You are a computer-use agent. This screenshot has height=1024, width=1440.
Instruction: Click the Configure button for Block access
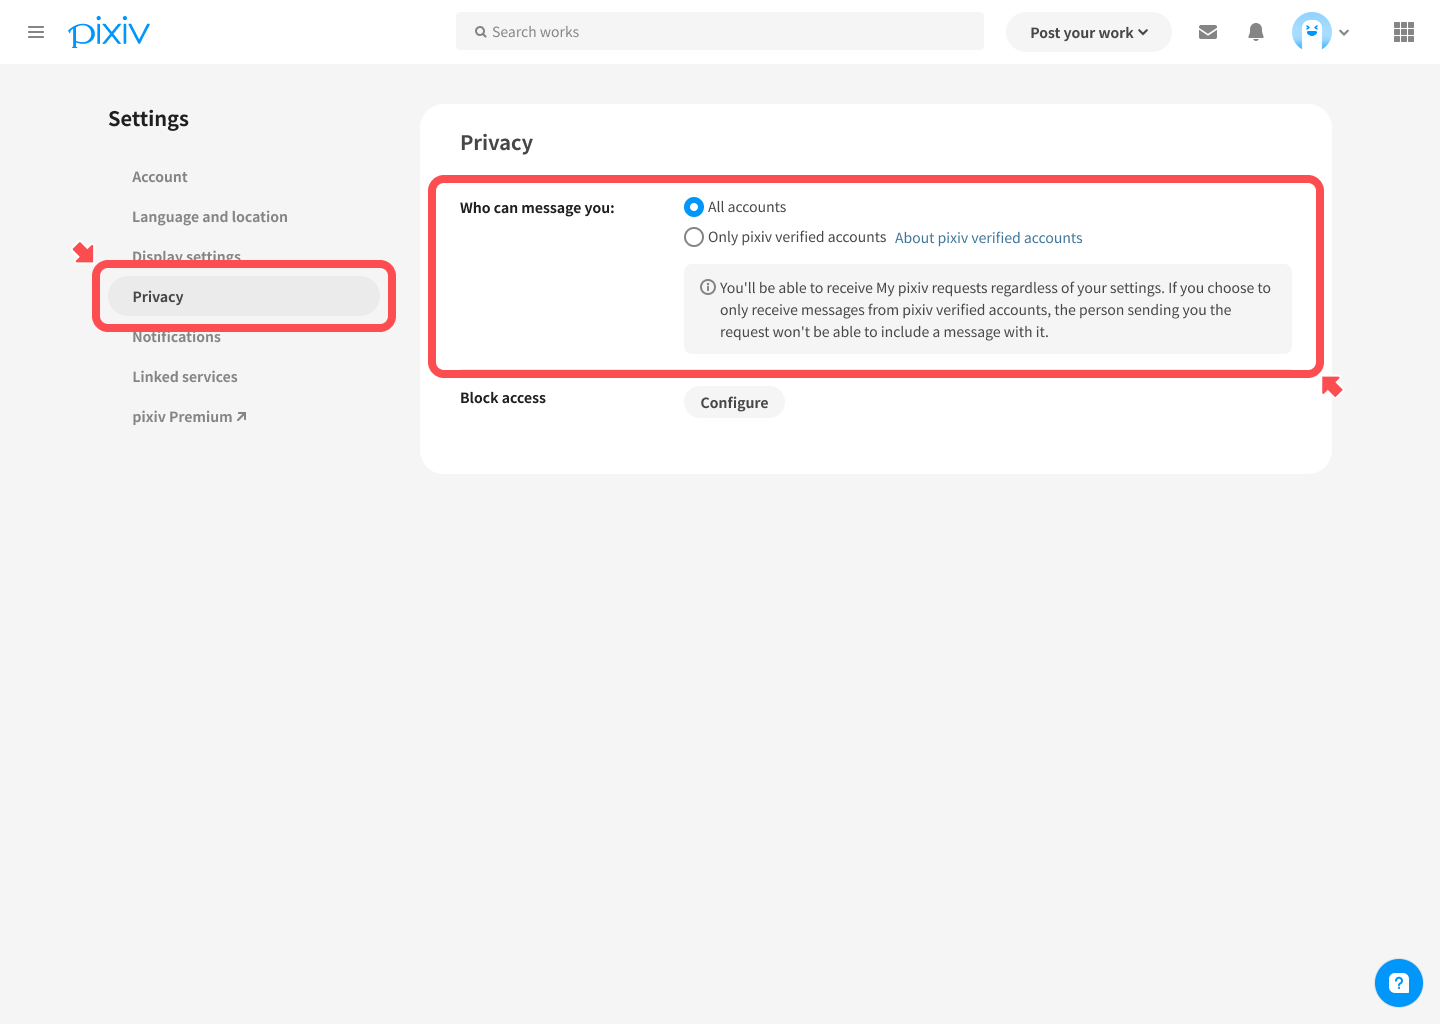(x=734, y=402)
